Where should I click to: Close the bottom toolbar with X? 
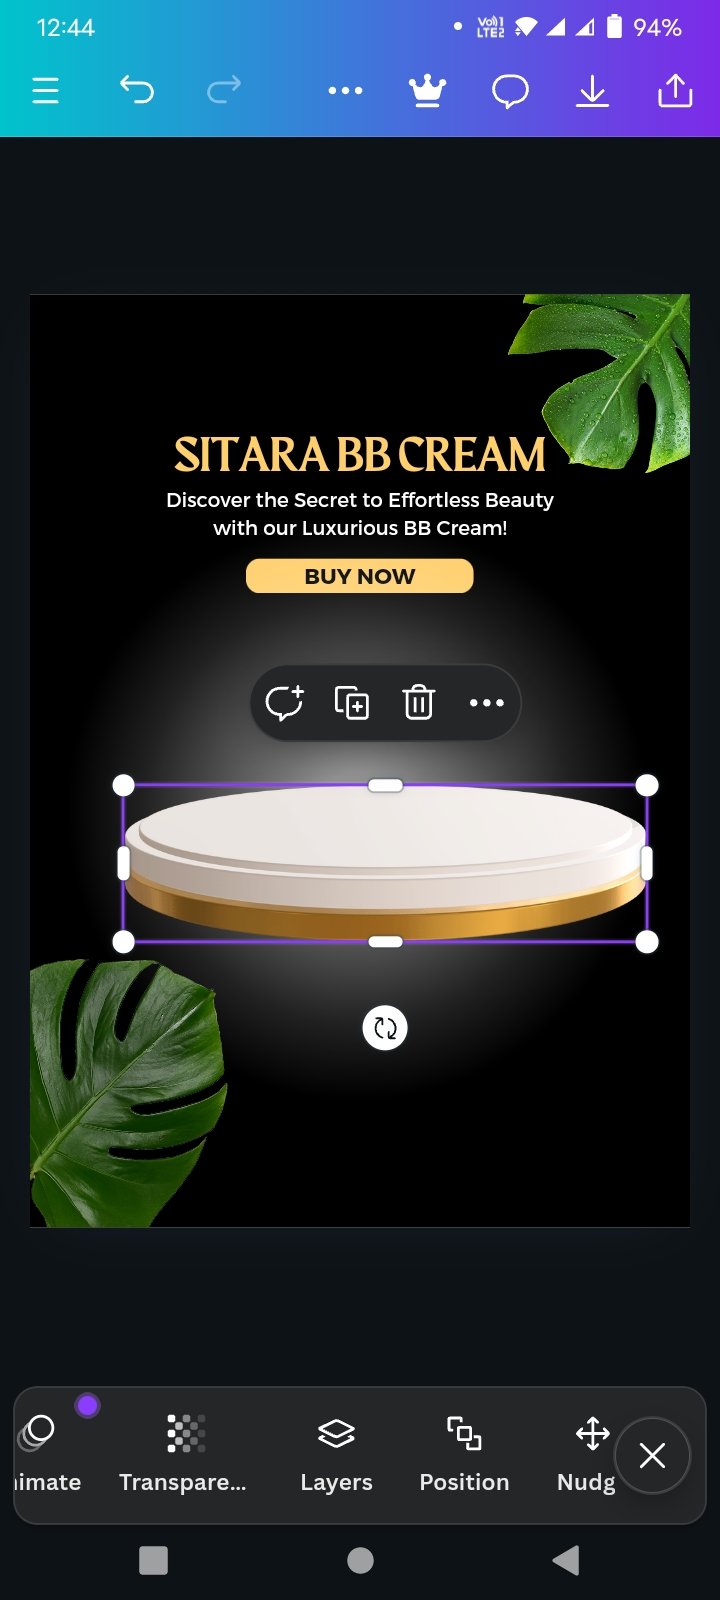pyautogui.click(x=652, y=1456)
